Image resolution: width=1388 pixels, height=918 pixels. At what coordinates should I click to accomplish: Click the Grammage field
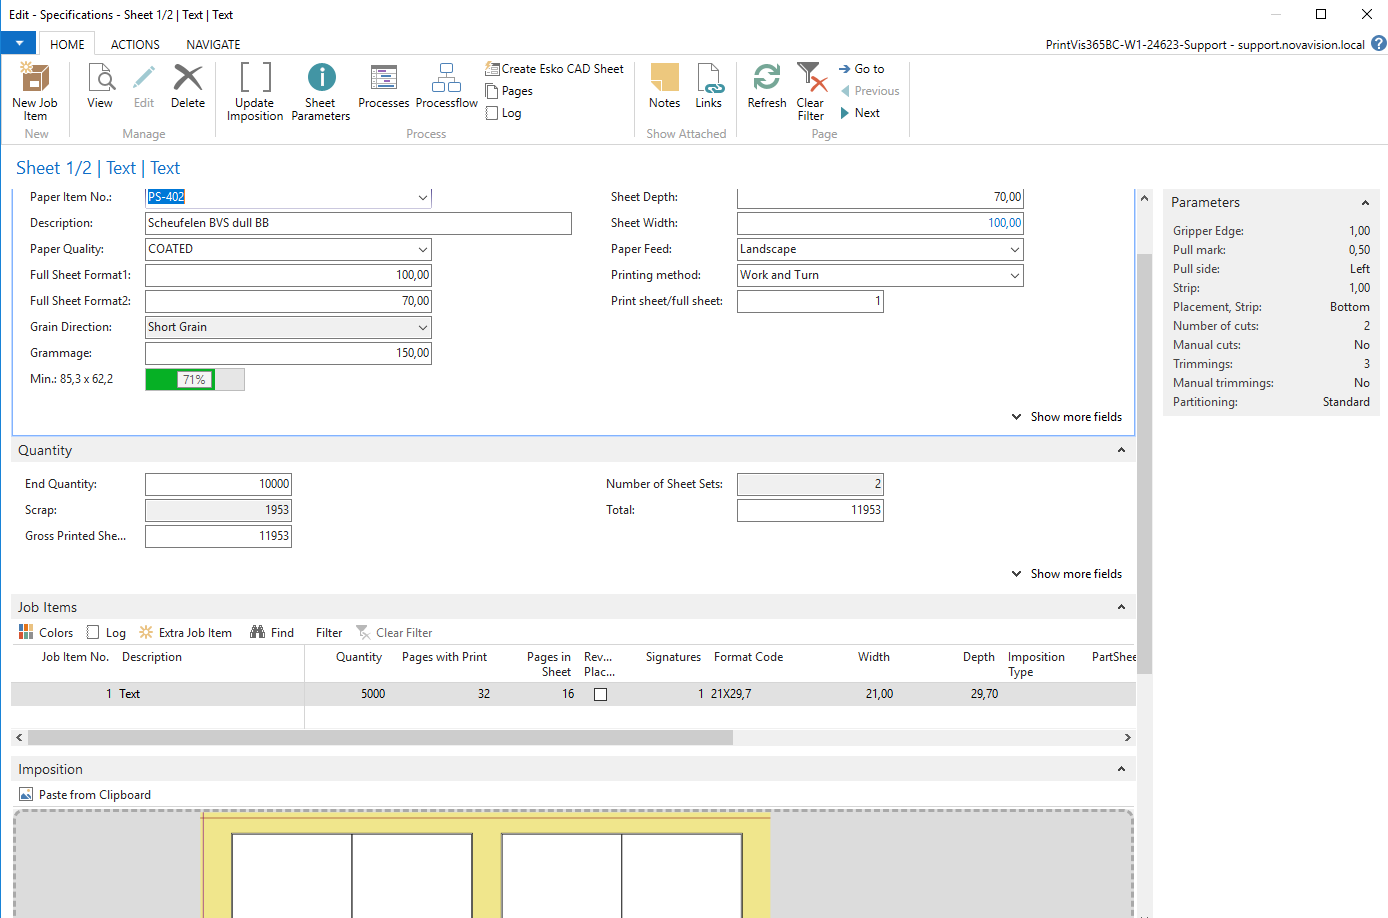pos(288,353)
